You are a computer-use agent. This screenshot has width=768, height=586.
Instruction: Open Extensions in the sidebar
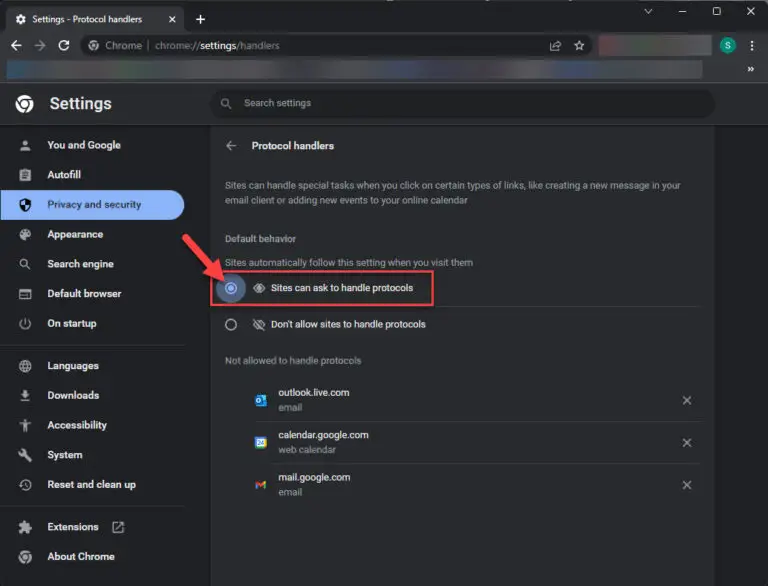point(73,527)
